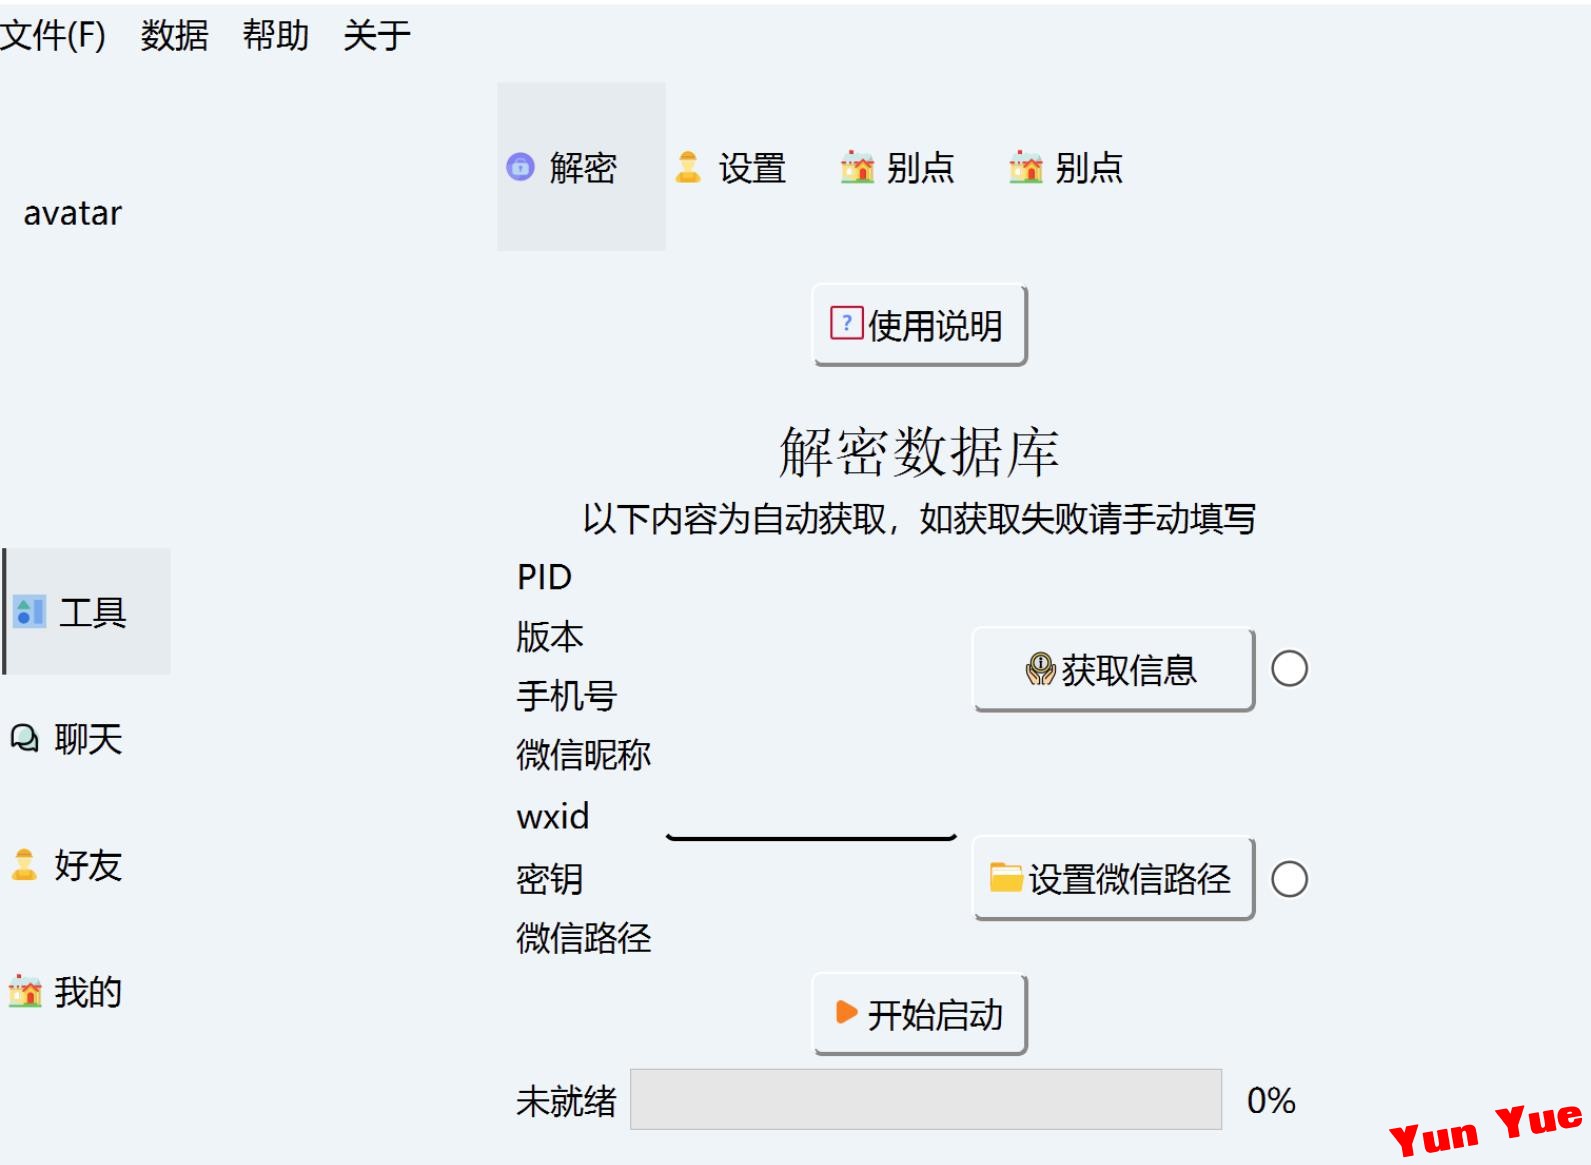The width and height of the screenshot is (1591, 1165).
Task: Click the 获取信息 button
Action: point(1114,669)
